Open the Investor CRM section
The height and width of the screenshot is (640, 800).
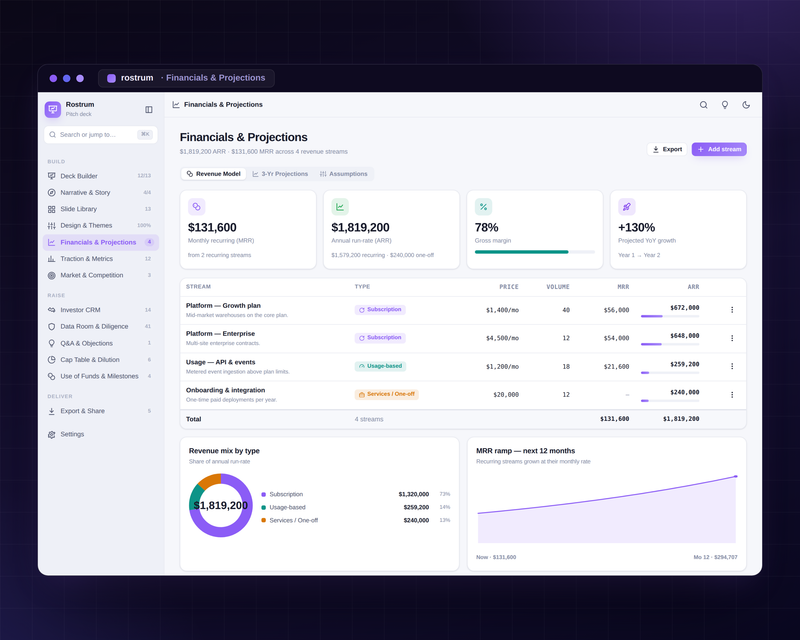click(101, 310)
